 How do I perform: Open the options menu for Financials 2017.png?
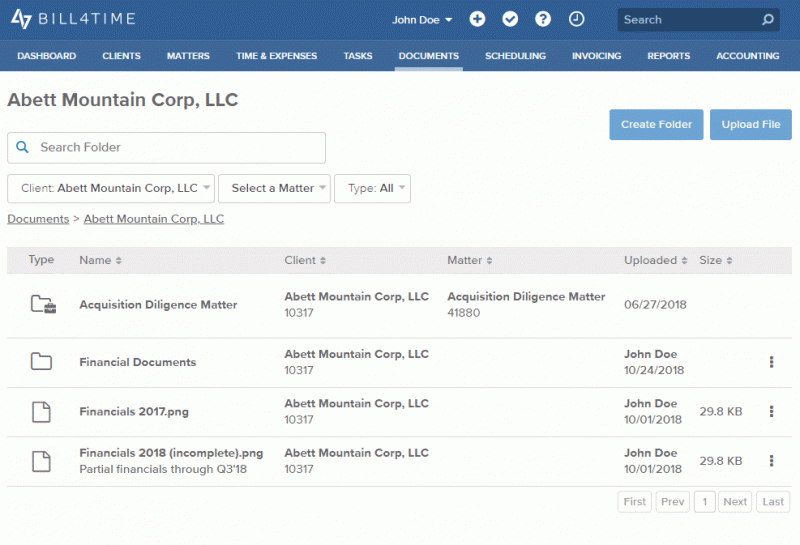tap(771, 411)
